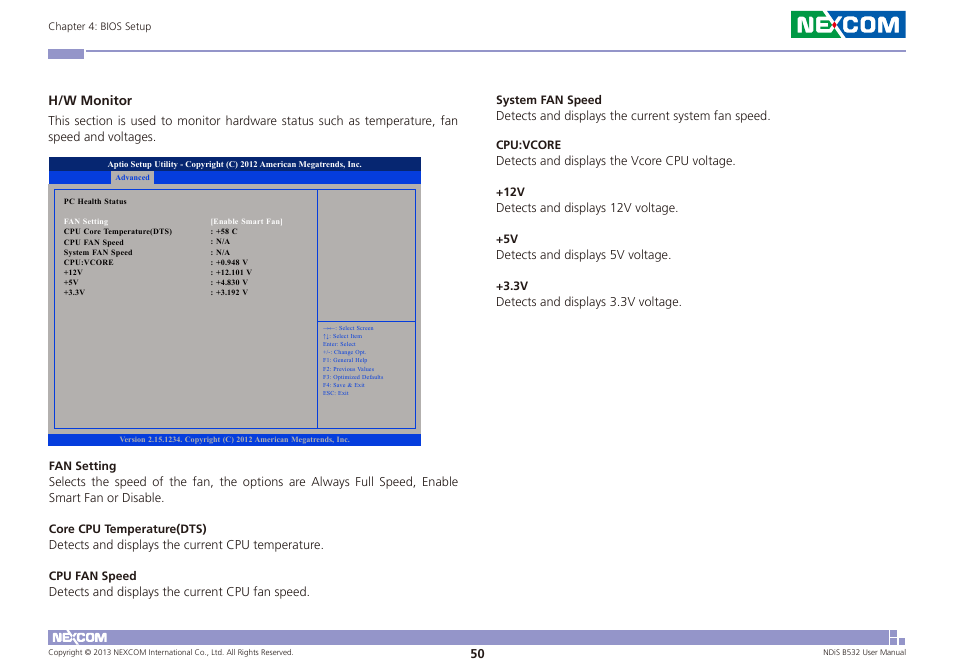
Task: Click the ESC: Exit hint
Action: coord(335,393)
